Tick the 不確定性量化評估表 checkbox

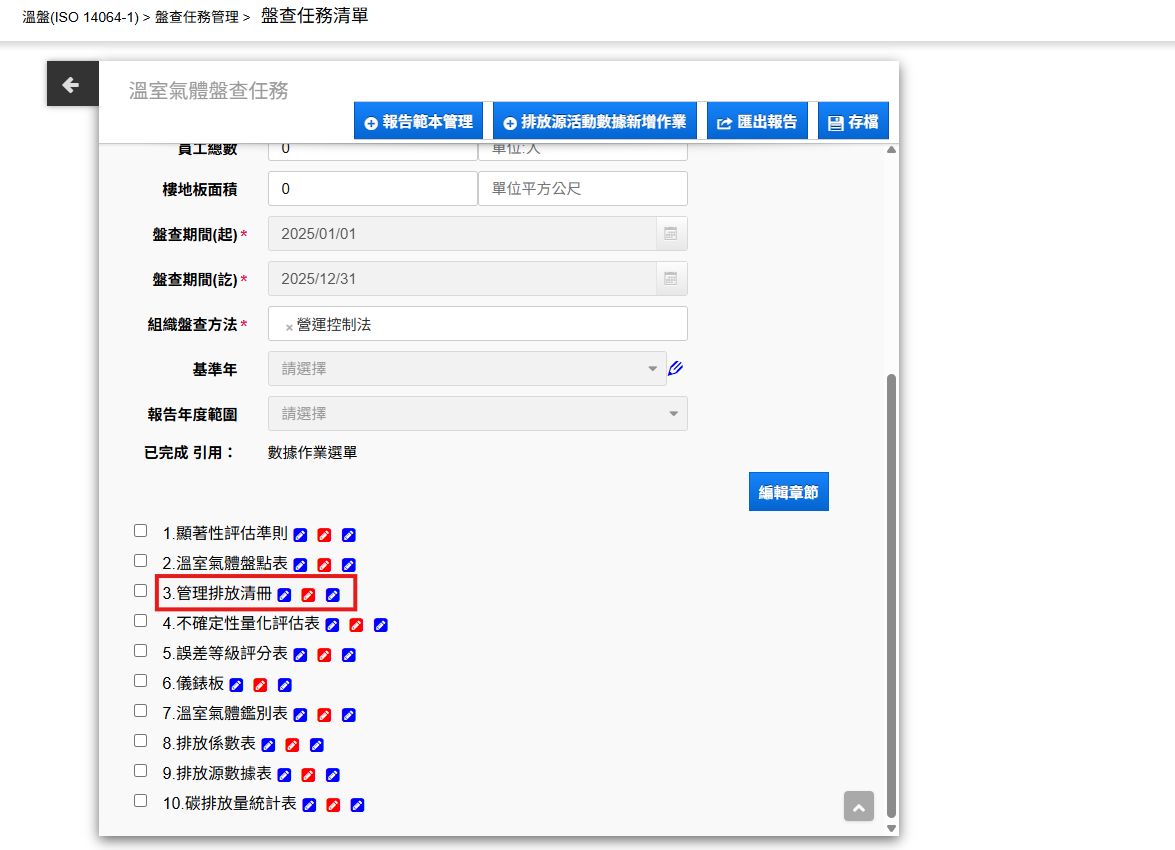141,621
